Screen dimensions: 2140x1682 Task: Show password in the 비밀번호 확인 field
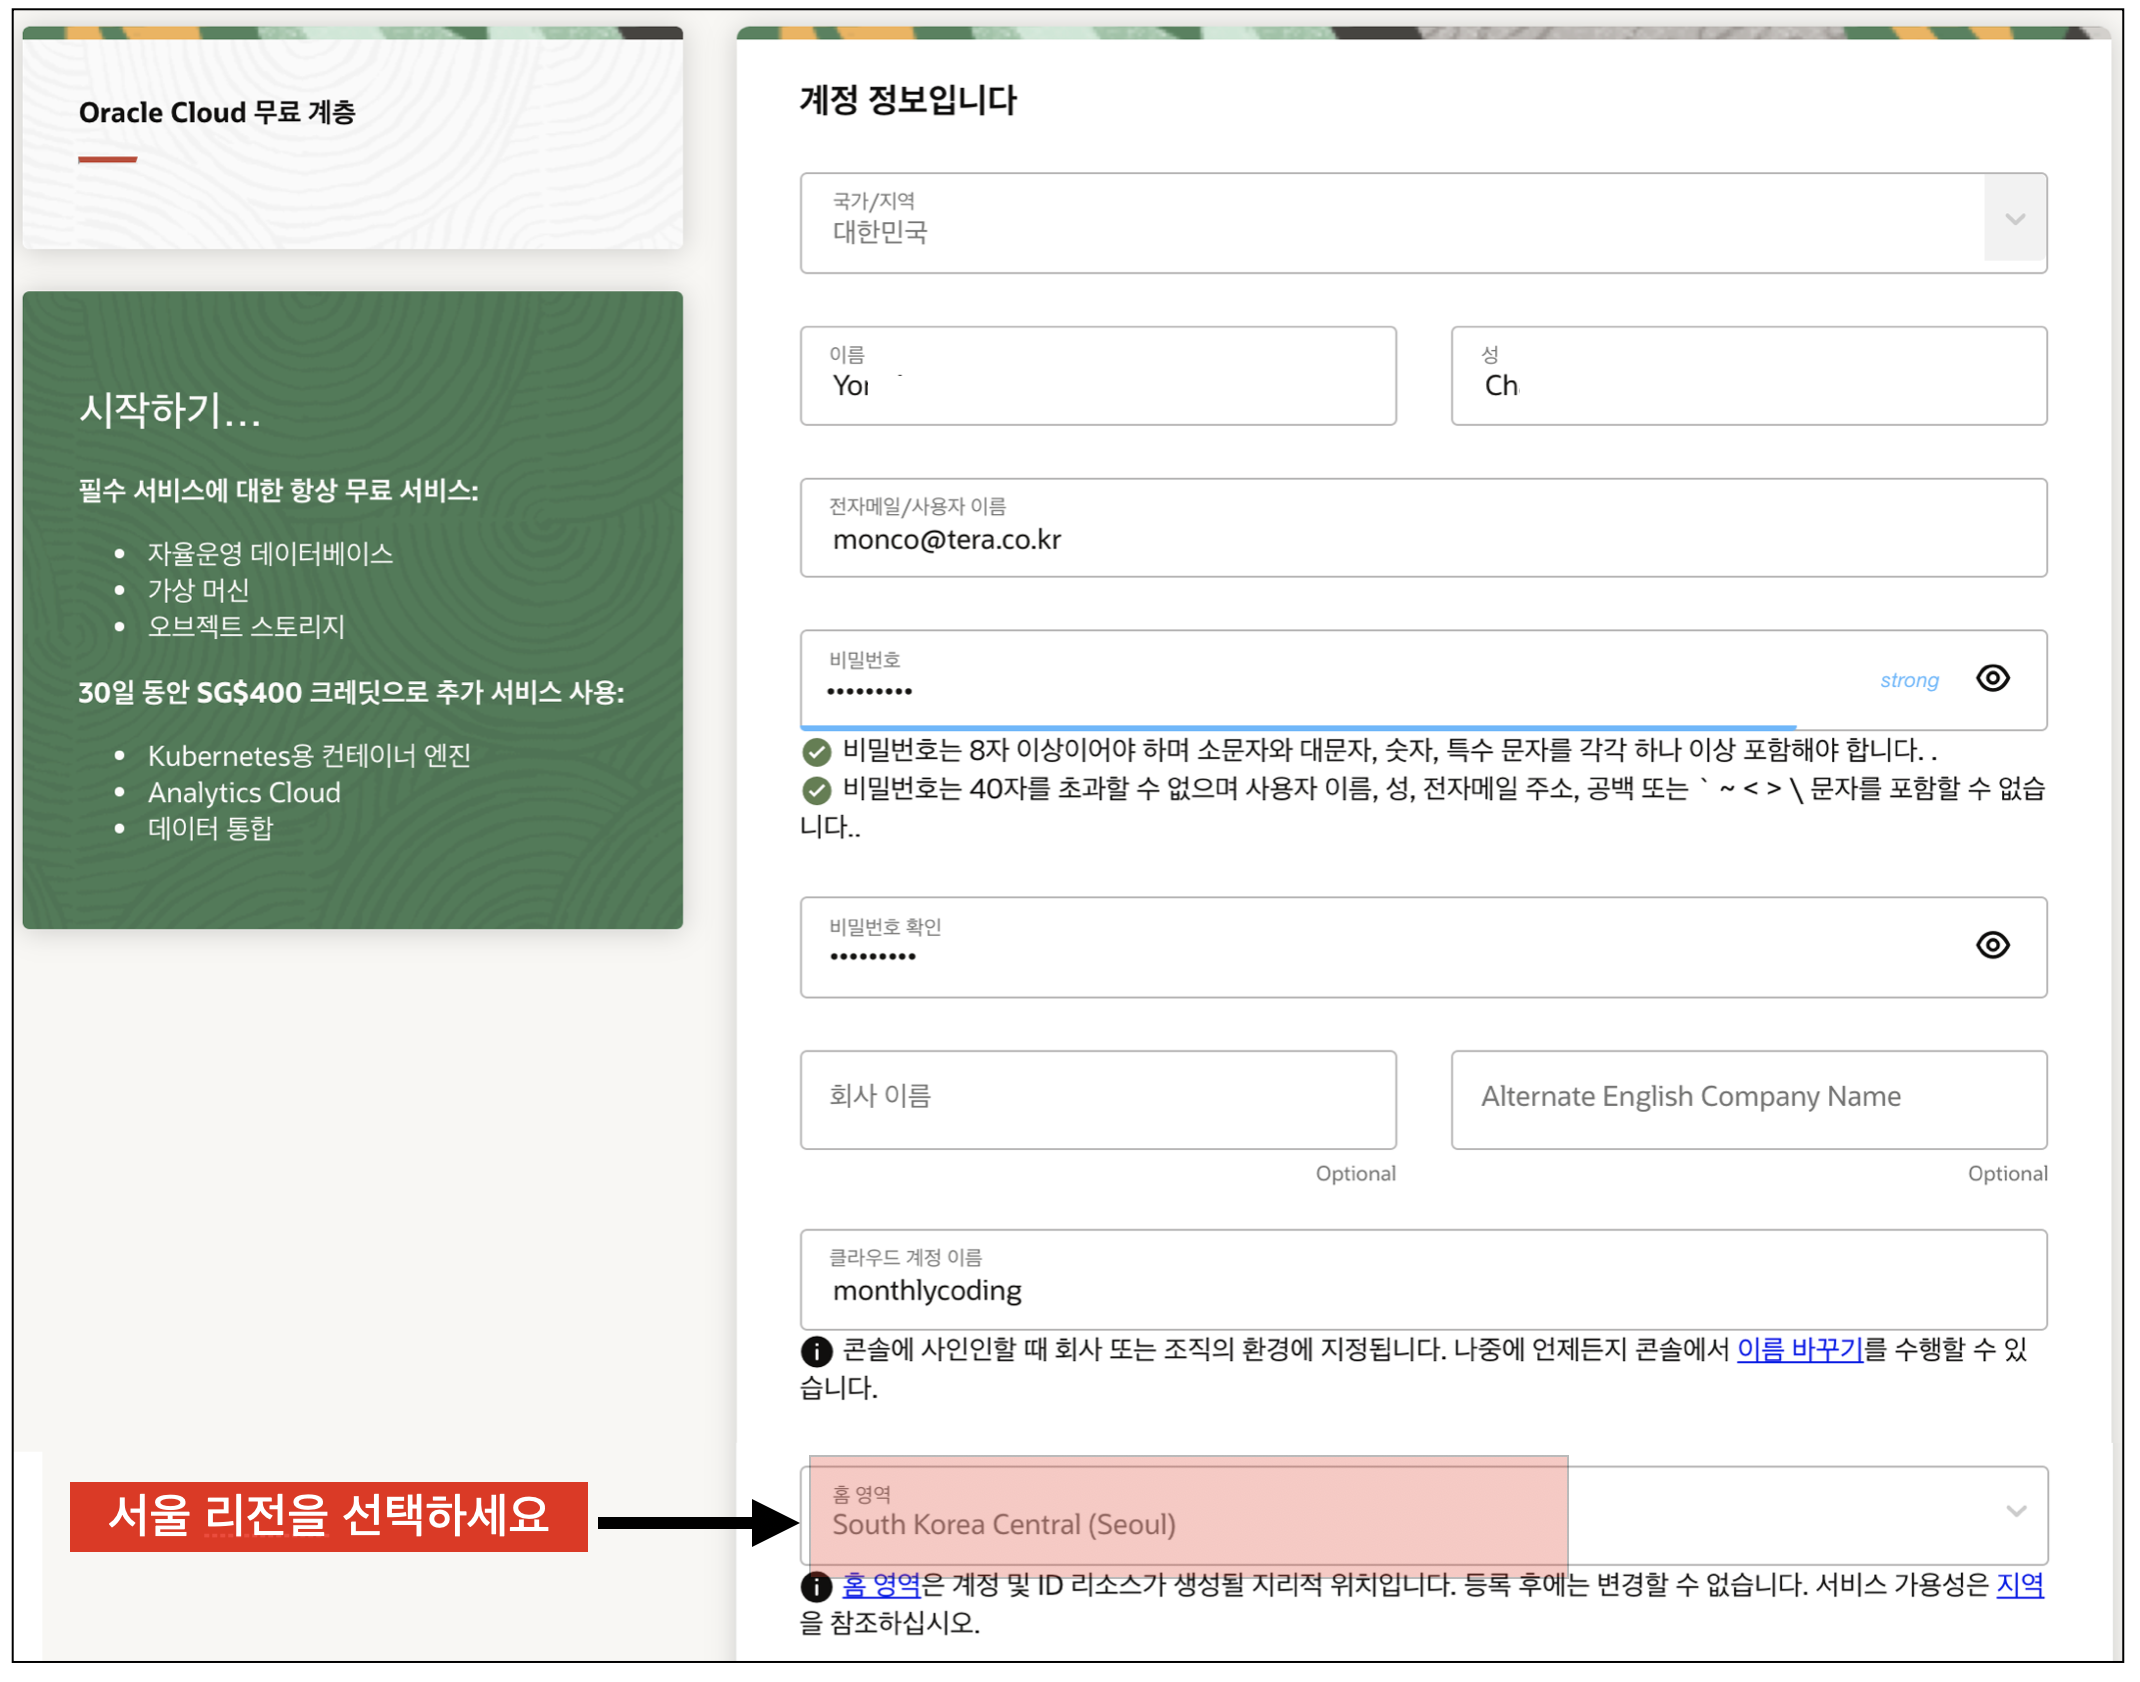[x=1992, y=946]
